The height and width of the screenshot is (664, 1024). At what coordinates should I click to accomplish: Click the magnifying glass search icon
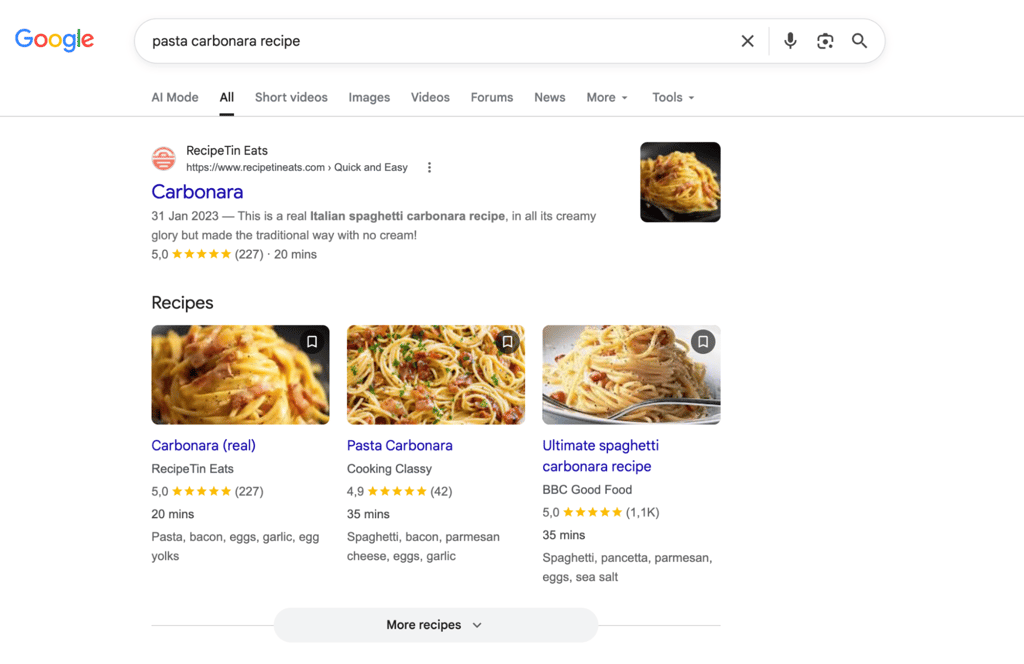(859, 41)
